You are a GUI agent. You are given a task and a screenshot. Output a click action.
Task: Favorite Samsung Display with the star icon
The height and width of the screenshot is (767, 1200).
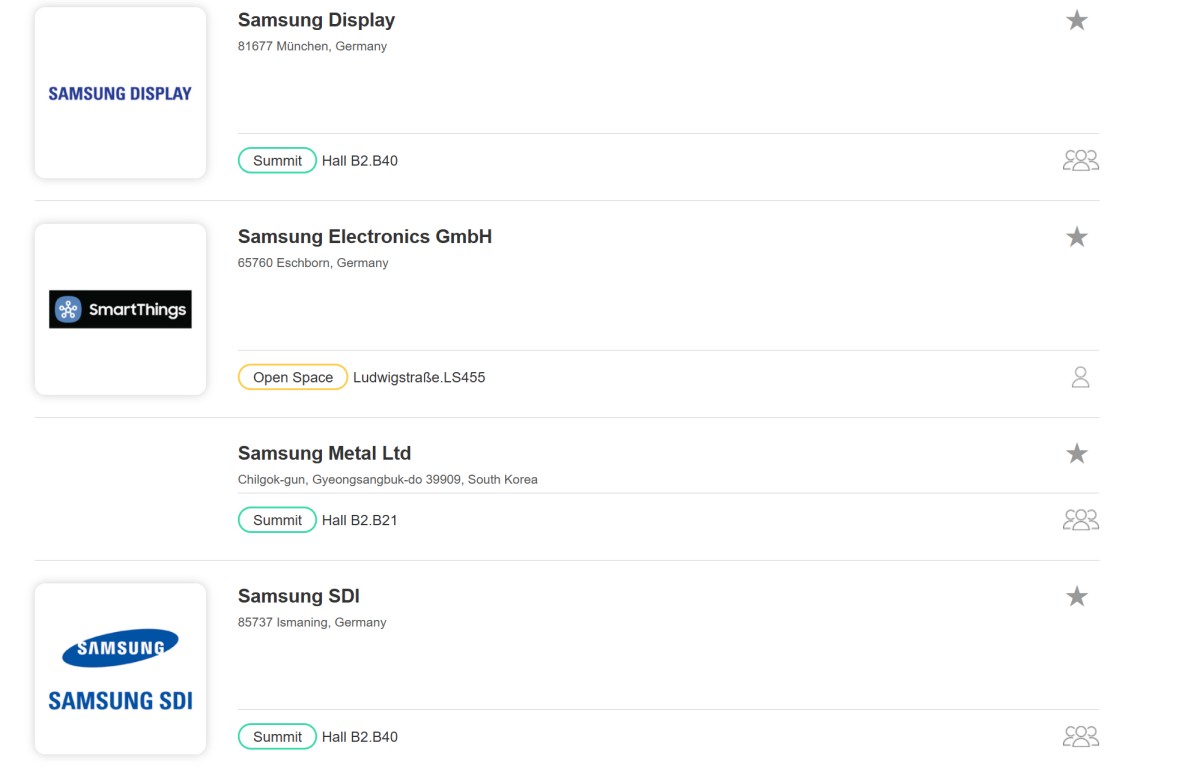pos(1076,21)
